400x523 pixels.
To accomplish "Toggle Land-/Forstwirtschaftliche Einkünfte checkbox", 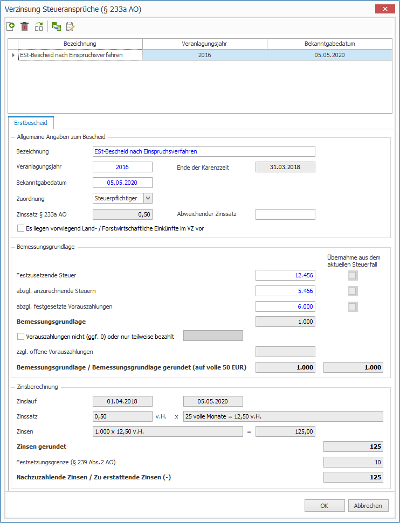I will click(x=20, y=228).
